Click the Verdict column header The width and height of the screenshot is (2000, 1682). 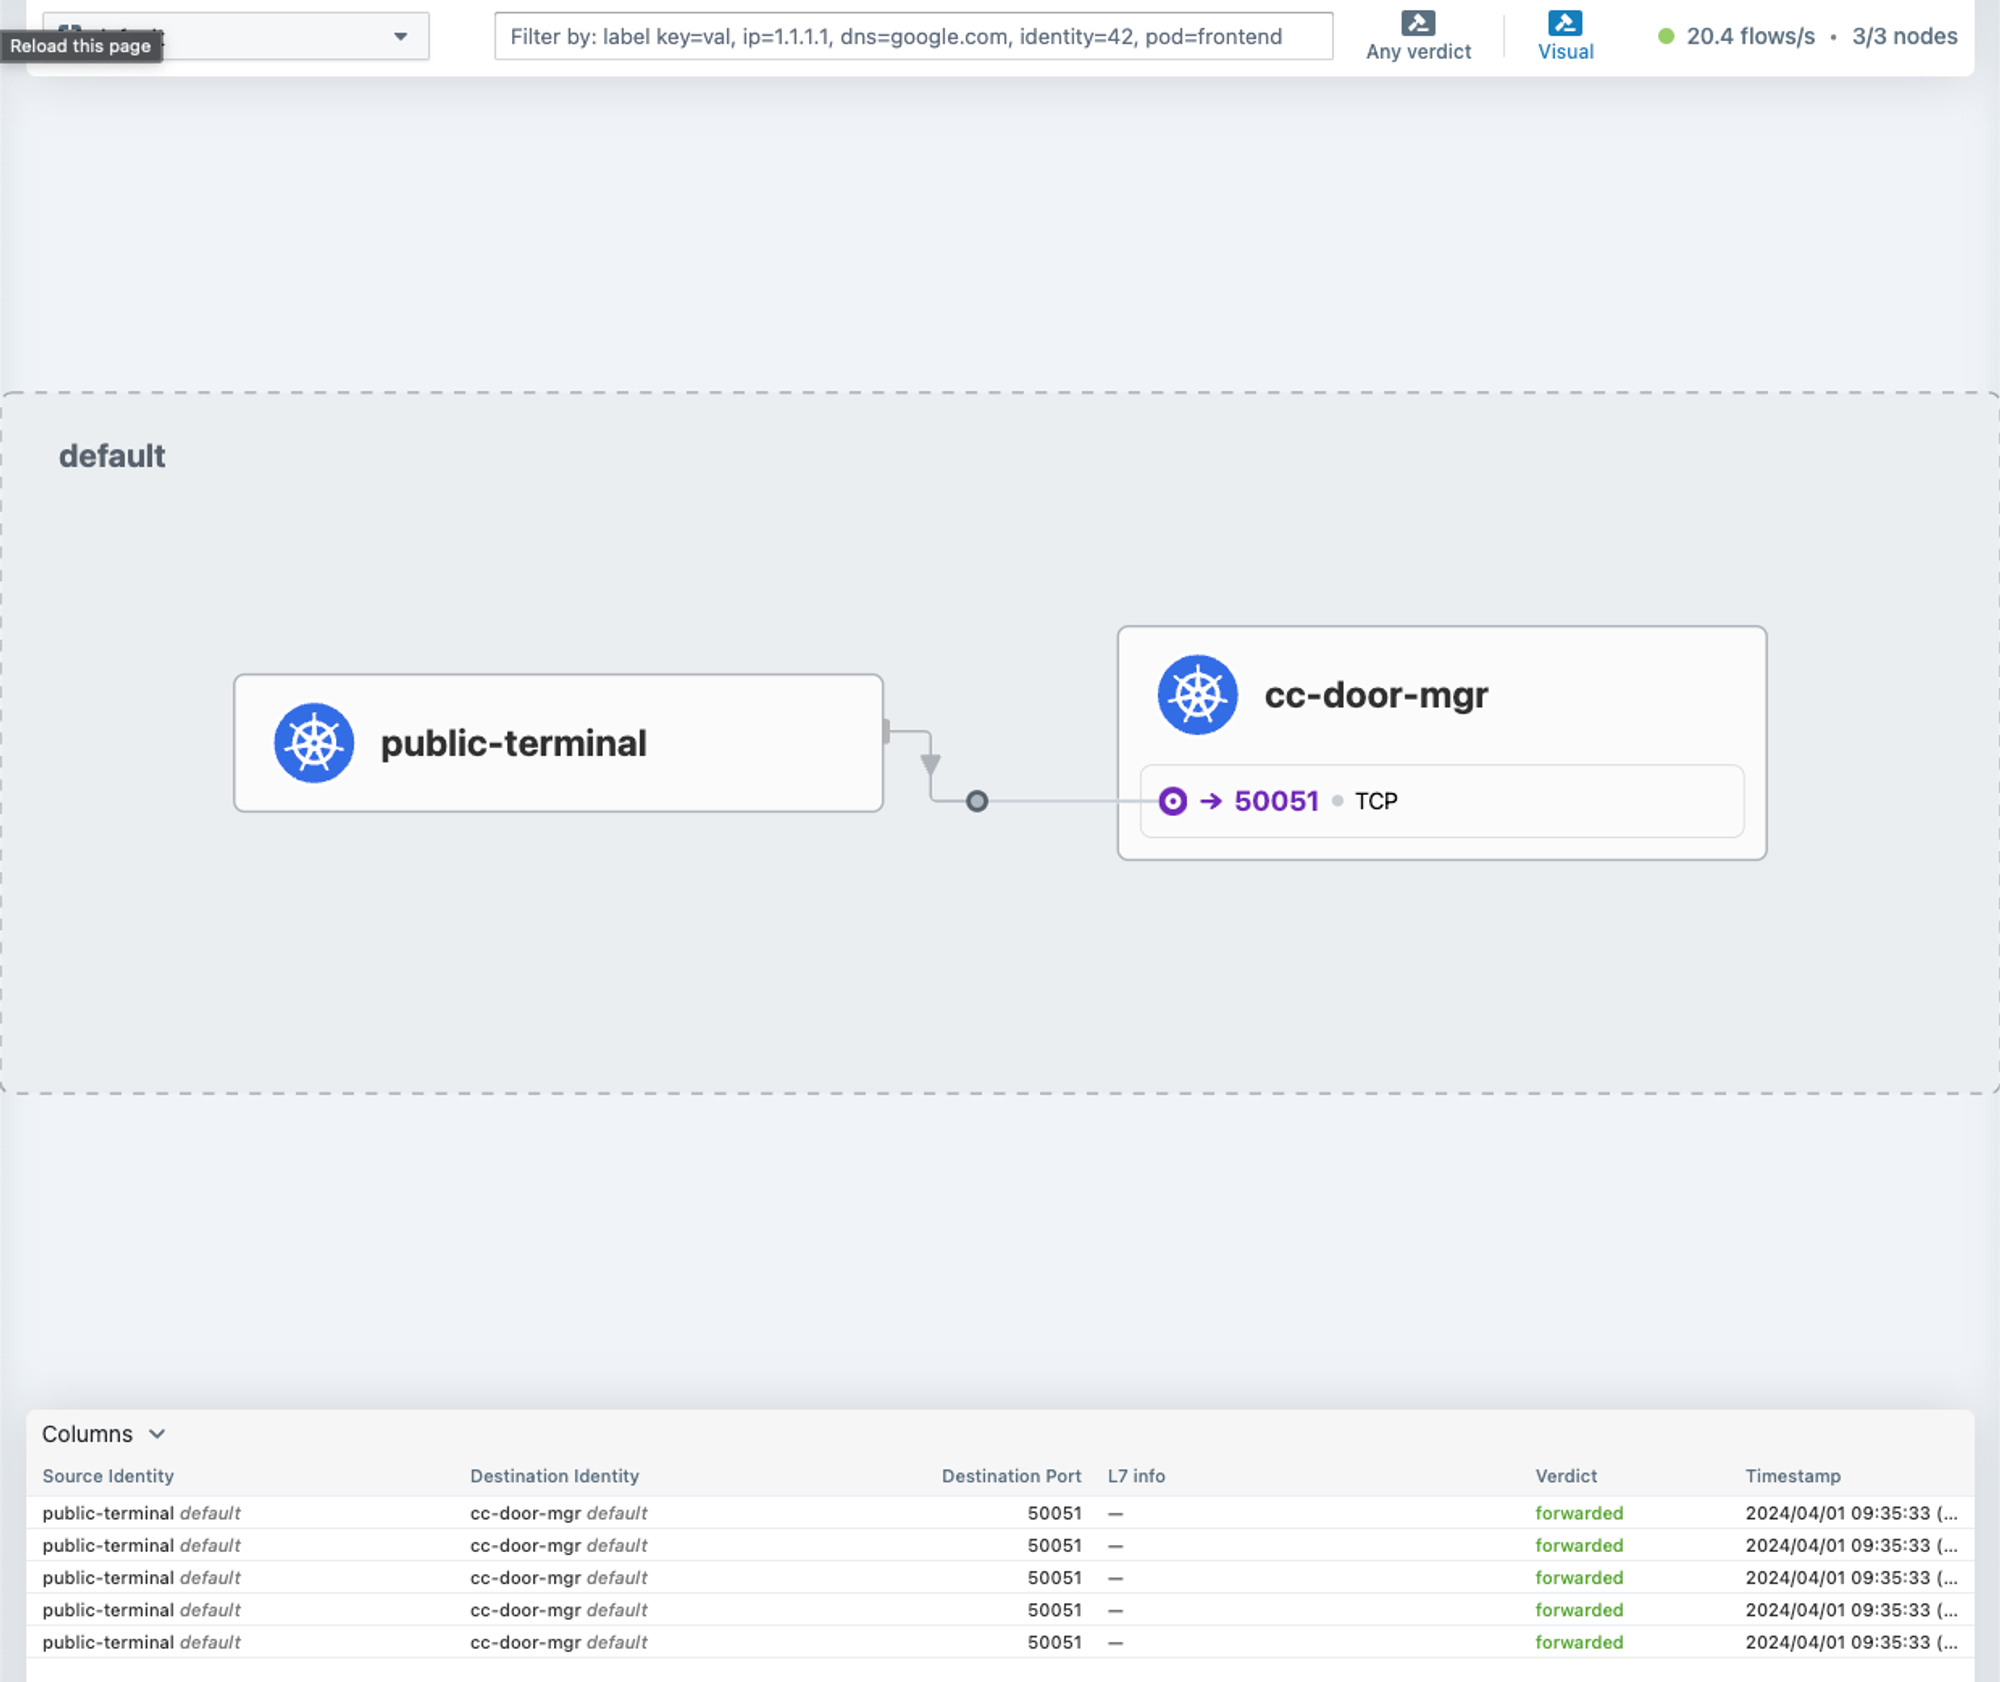click(x=1566, y=1476)
